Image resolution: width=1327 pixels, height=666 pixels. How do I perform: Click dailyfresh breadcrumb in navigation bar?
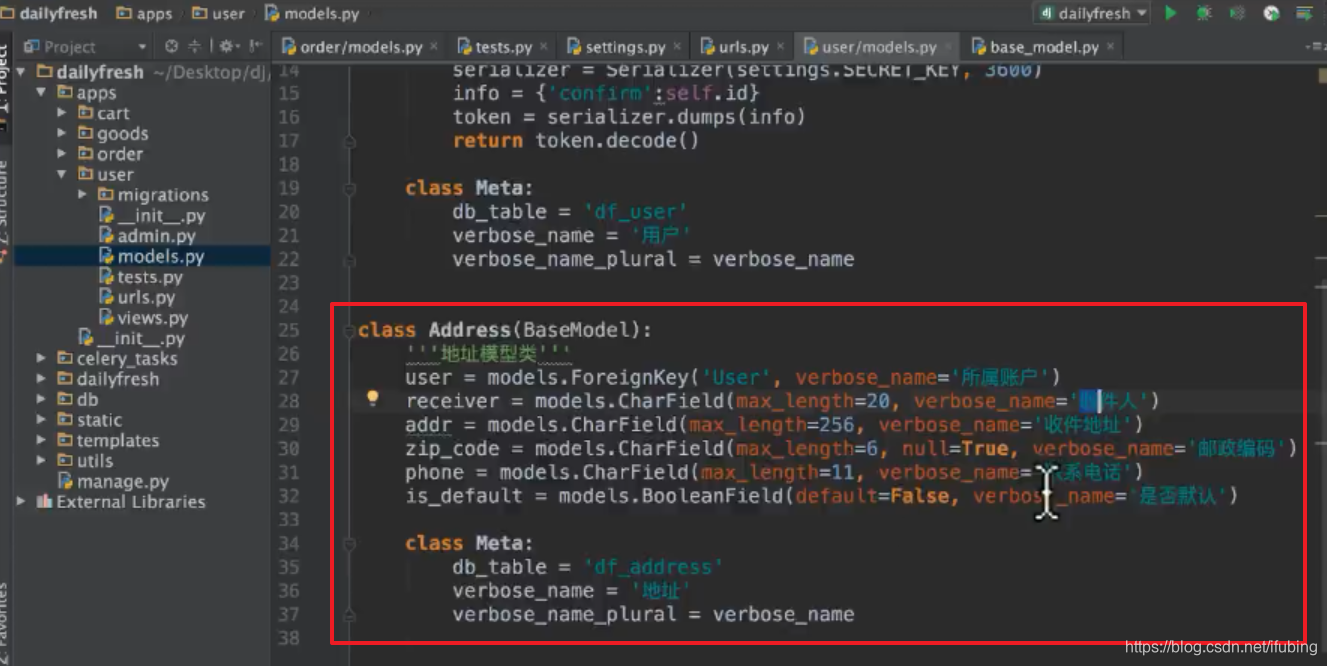click(x=49, y=13)
